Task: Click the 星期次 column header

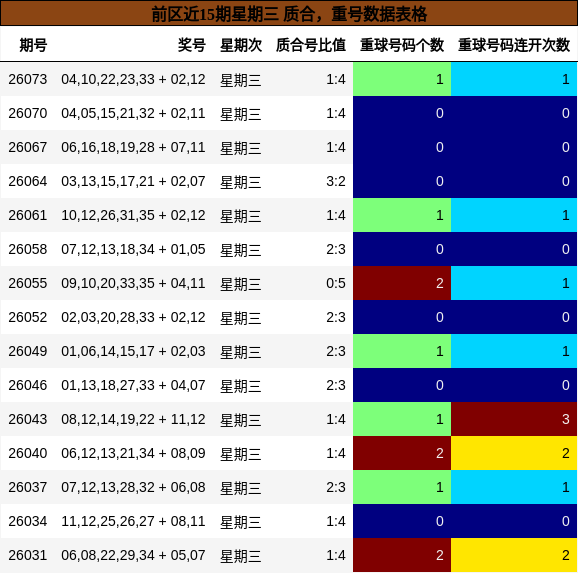Action: pyautogui.click(x=241, y=45)
